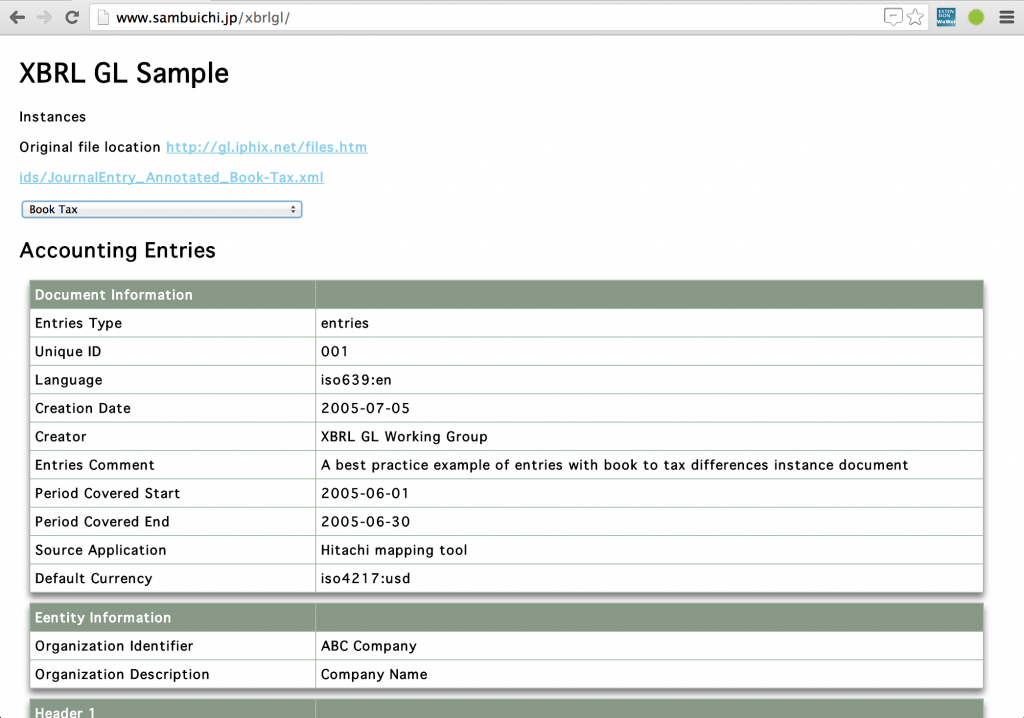Open the Chrome hamburger menu
Screen dimensions: 1024x718
pos(1006,17)
